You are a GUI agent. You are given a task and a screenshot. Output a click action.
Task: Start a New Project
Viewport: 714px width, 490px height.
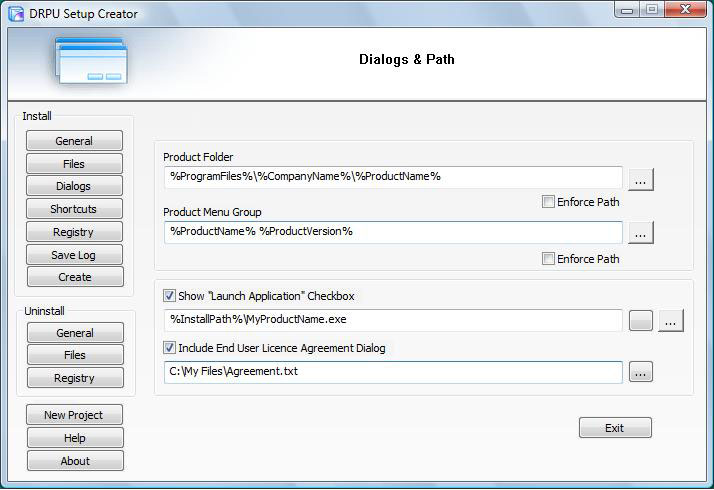pos(74,415)
